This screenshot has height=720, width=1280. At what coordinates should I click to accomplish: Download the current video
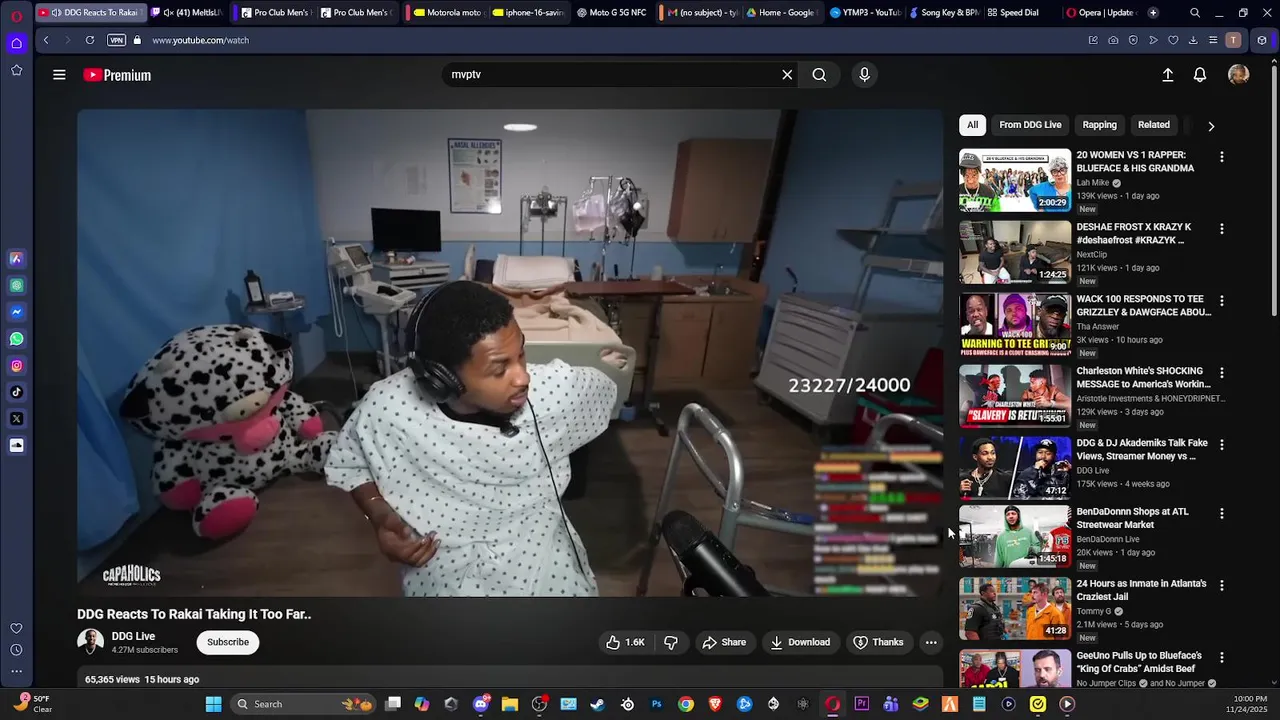pos(800,642)
